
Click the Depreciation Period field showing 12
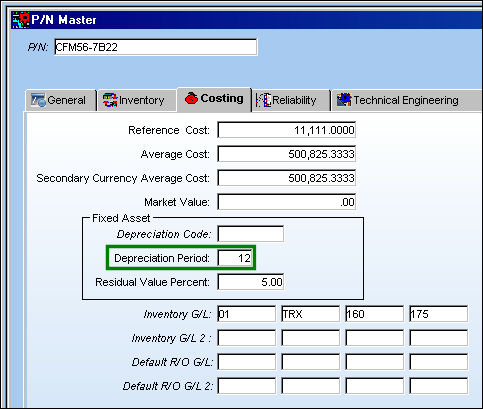(x=235, y=258)
